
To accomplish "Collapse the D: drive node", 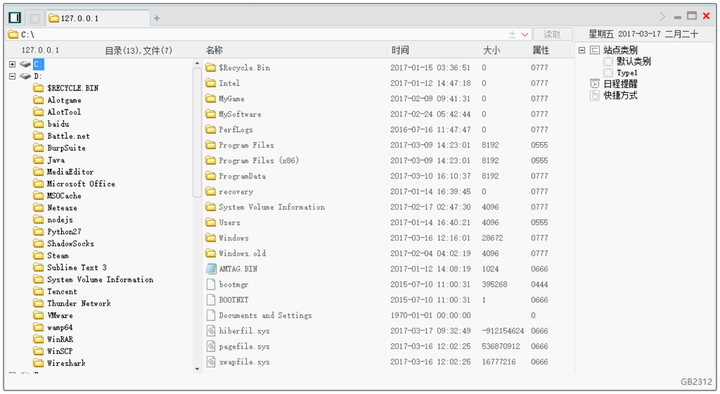I will click(x=12, y=76).
